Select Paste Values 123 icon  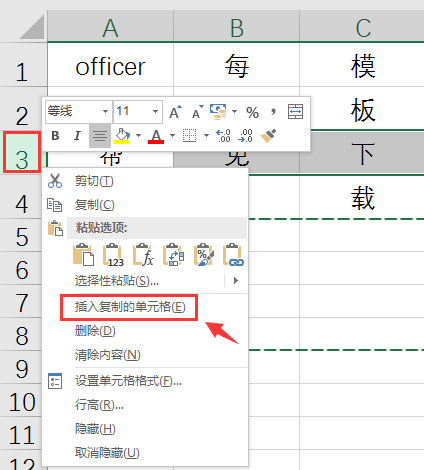click(113, 255)
